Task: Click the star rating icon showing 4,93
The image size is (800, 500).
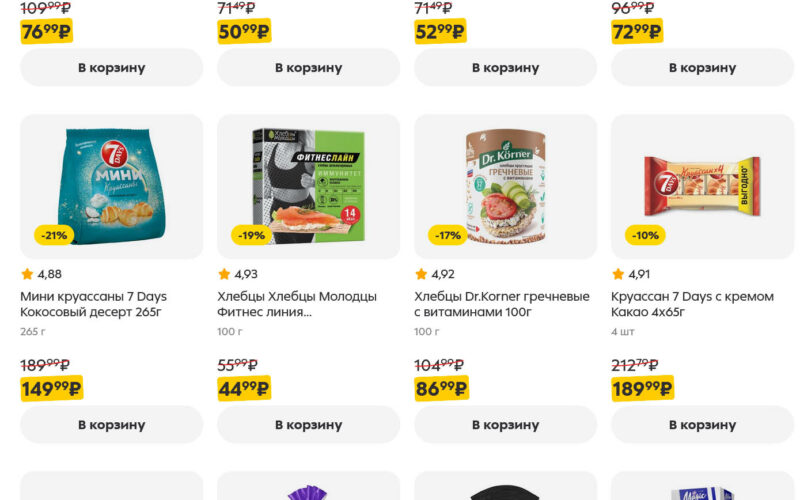Action: click(x=224, y=274)
